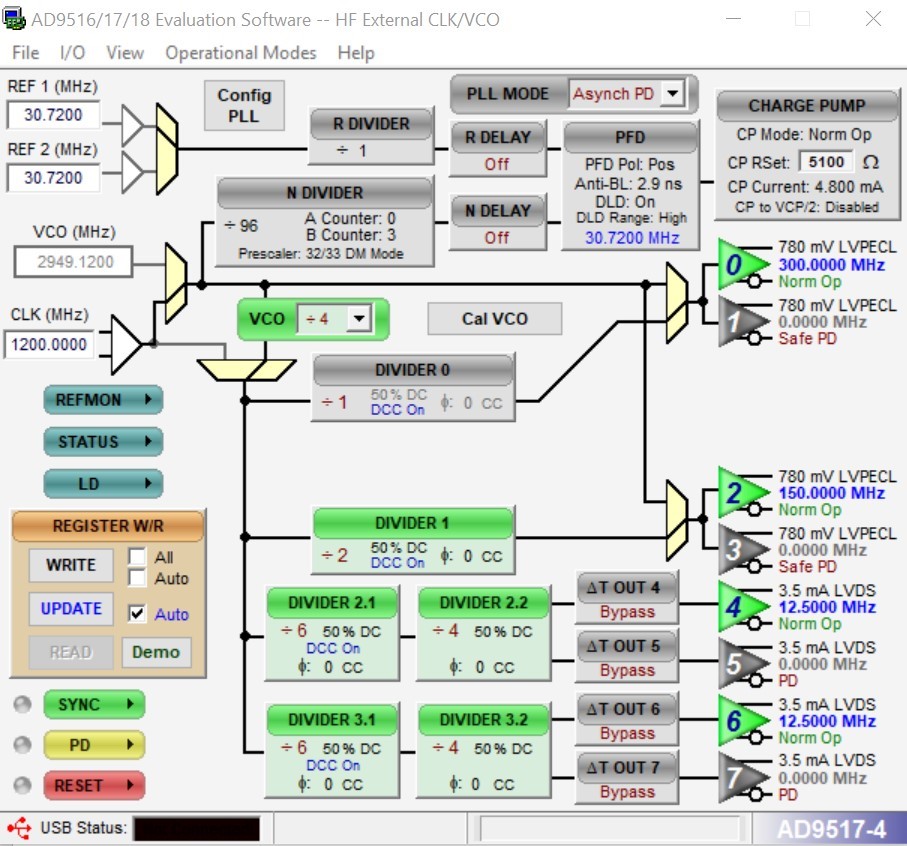This screenshot has height=846, width=907.
Task: Open the VCO divider ÷4 dropdown
Action: [359, 318]
